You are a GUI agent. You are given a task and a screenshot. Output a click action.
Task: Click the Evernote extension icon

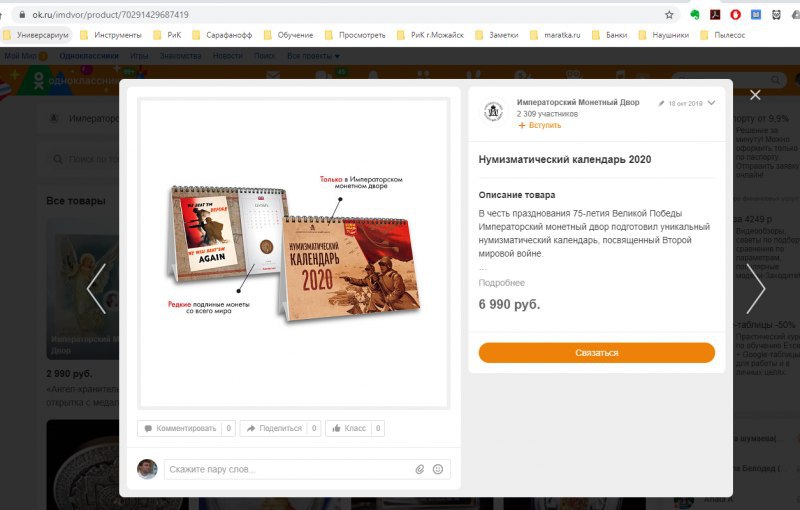pyautogui.click(x=694, y=15)
